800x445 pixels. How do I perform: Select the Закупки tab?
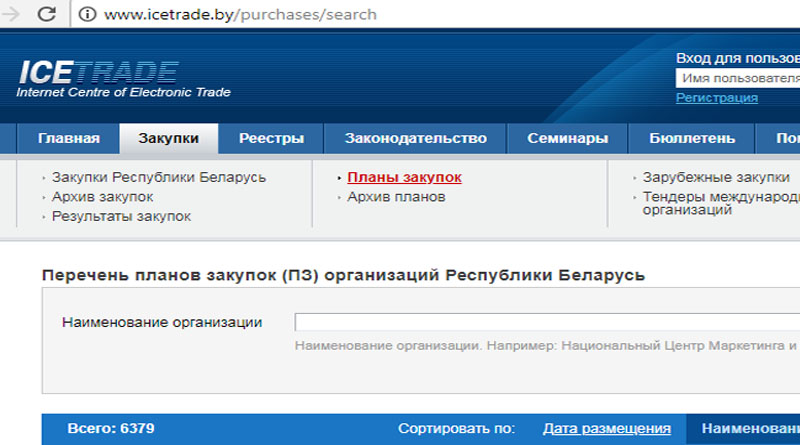point(168,138)
